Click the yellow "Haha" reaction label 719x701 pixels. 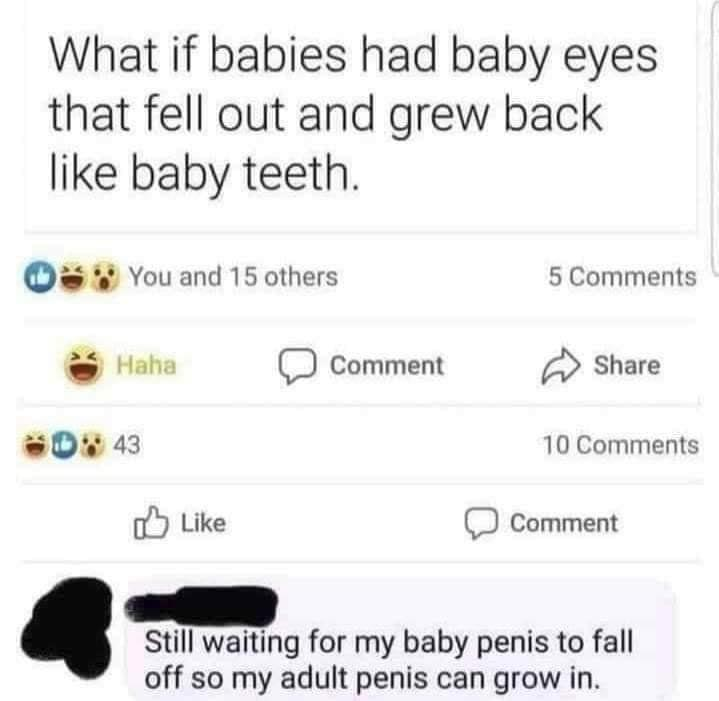(146, 365)
